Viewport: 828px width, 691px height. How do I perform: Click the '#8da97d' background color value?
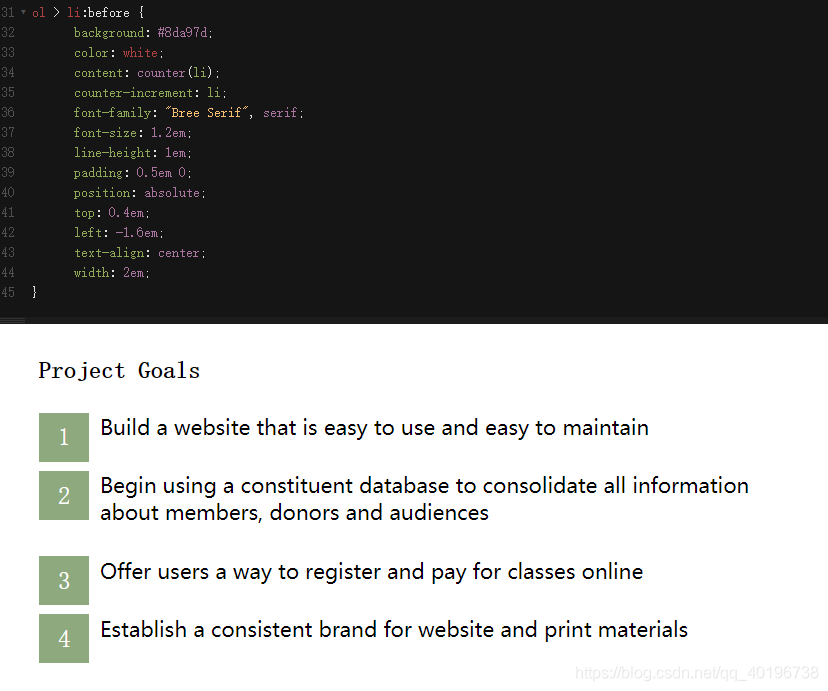pos(183,33)
